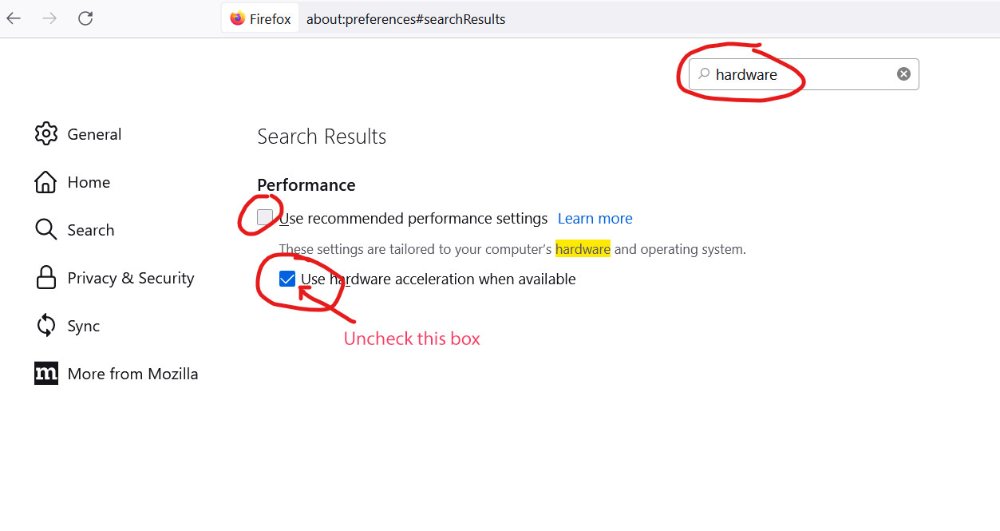Viewport: 1000px width, 531px height.
Task: Click the browser back arrow
Action: (14, 18)
